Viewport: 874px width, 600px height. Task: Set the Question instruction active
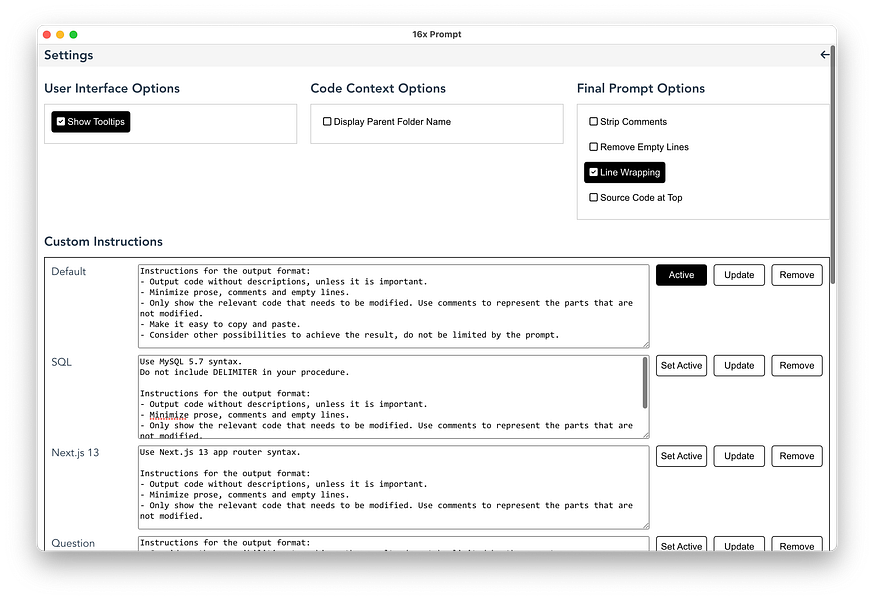[681, 544]
